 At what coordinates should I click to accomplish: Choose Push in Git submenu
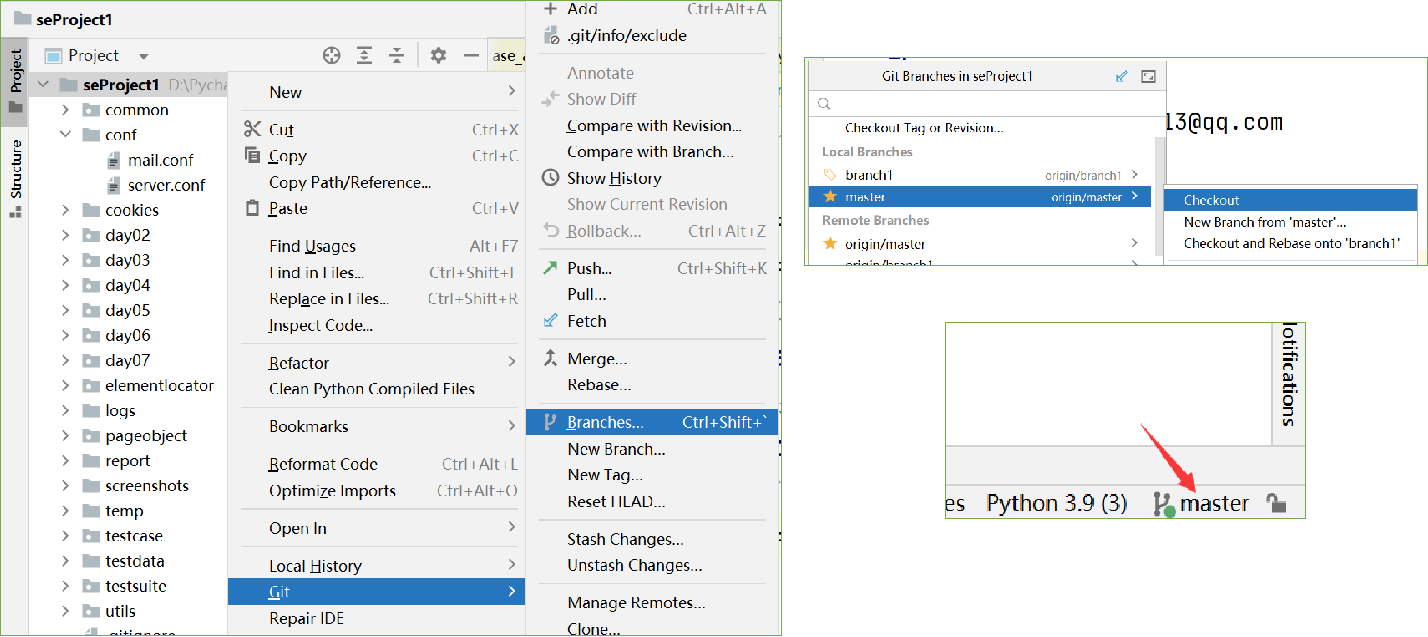652,268
